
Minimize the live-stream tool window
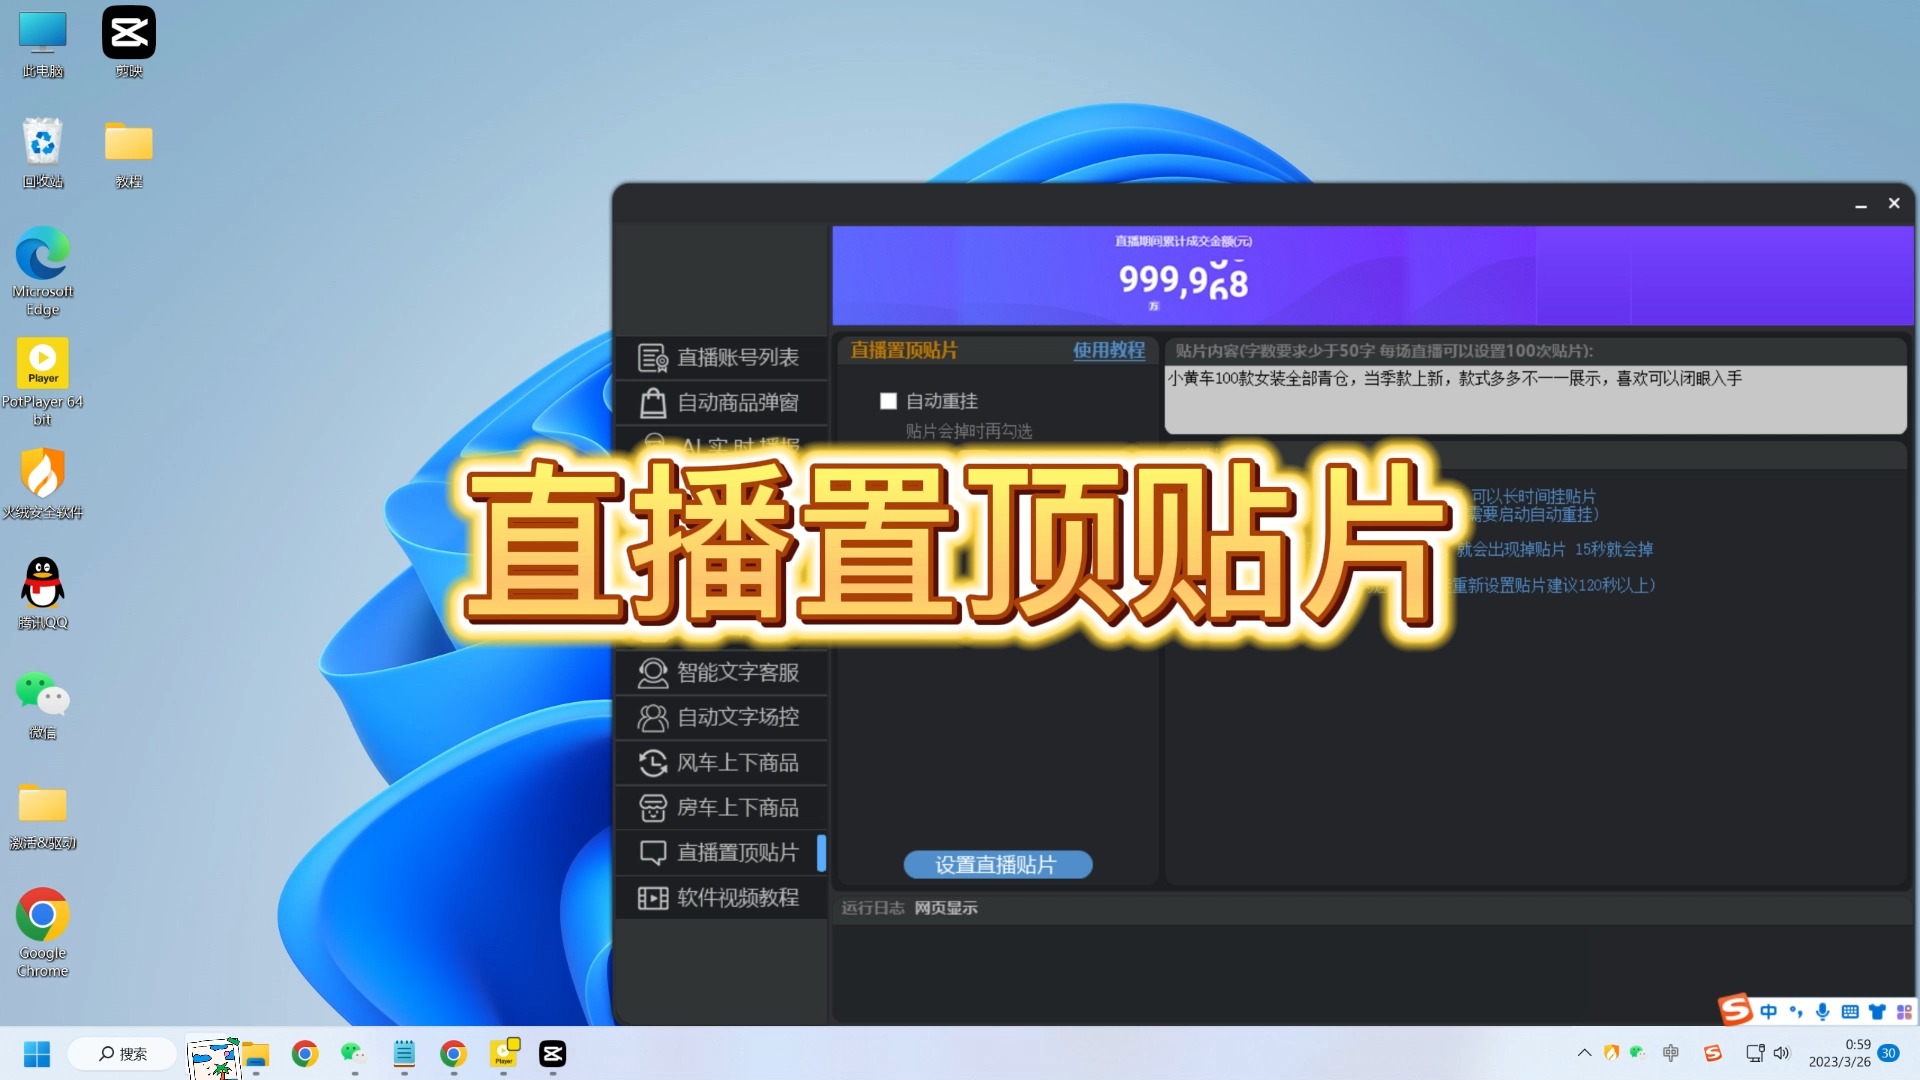[1861, 204]
